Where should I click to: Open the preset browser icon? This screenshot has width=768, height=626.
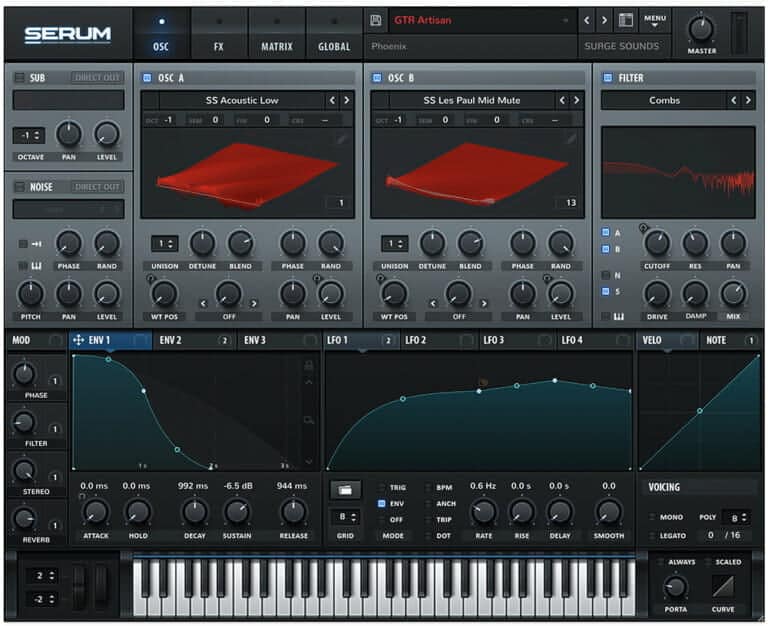(626, 20)
